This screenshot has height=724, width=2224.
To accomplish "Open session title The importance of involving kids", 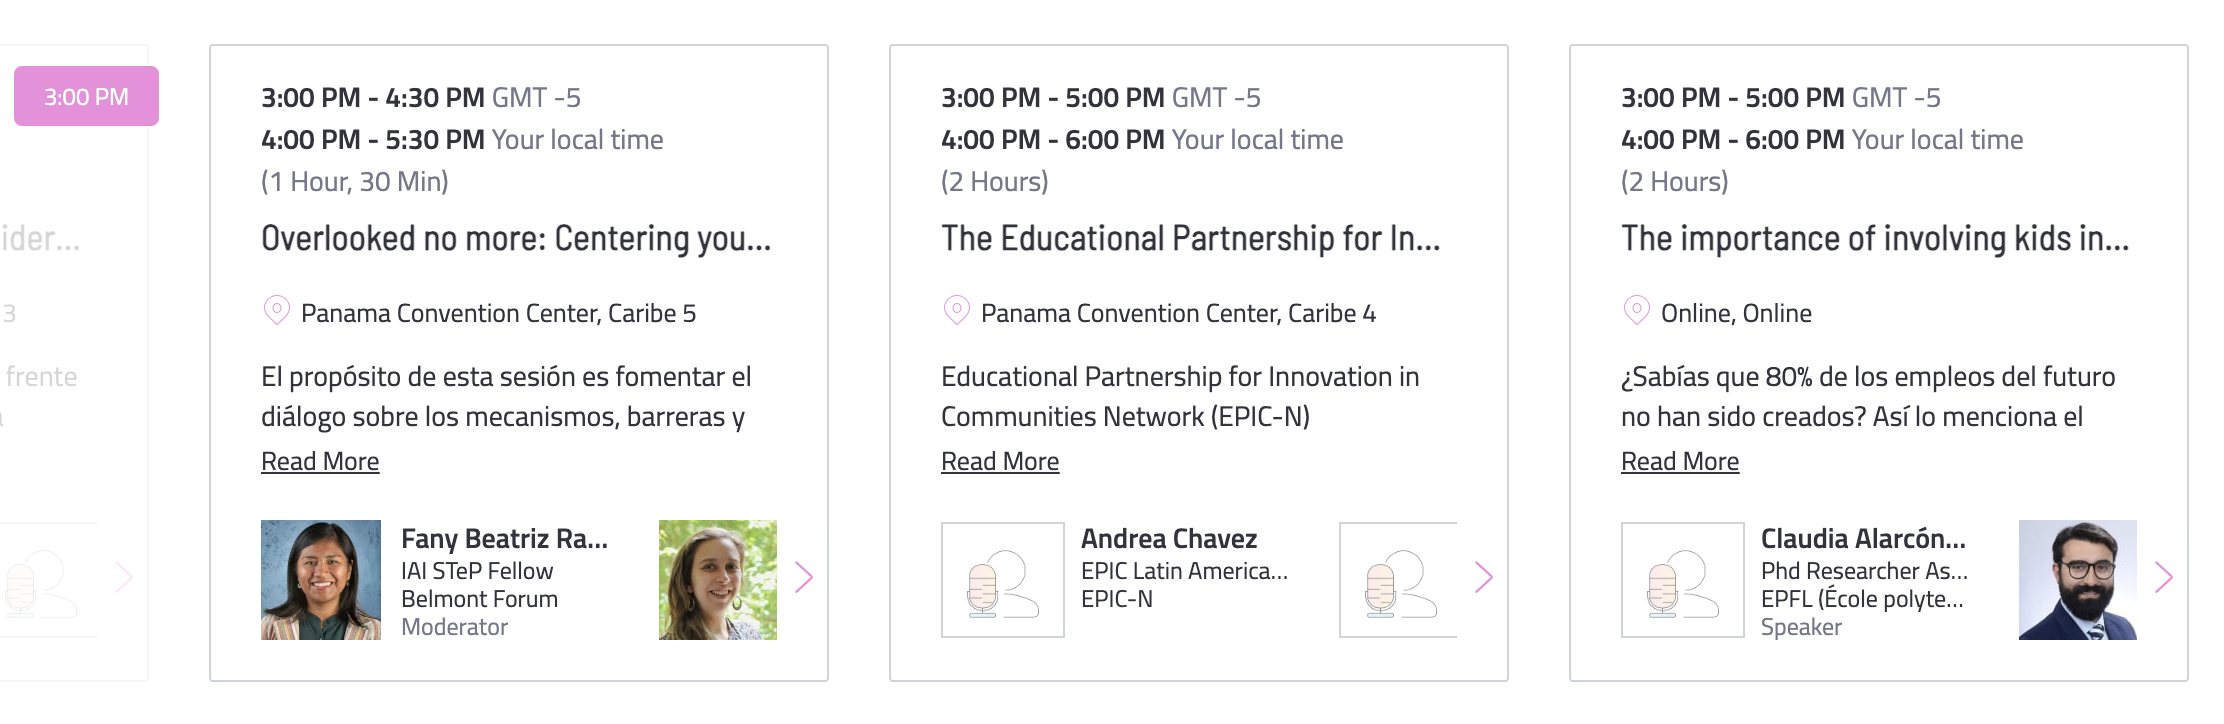I will click(1875, 238).
